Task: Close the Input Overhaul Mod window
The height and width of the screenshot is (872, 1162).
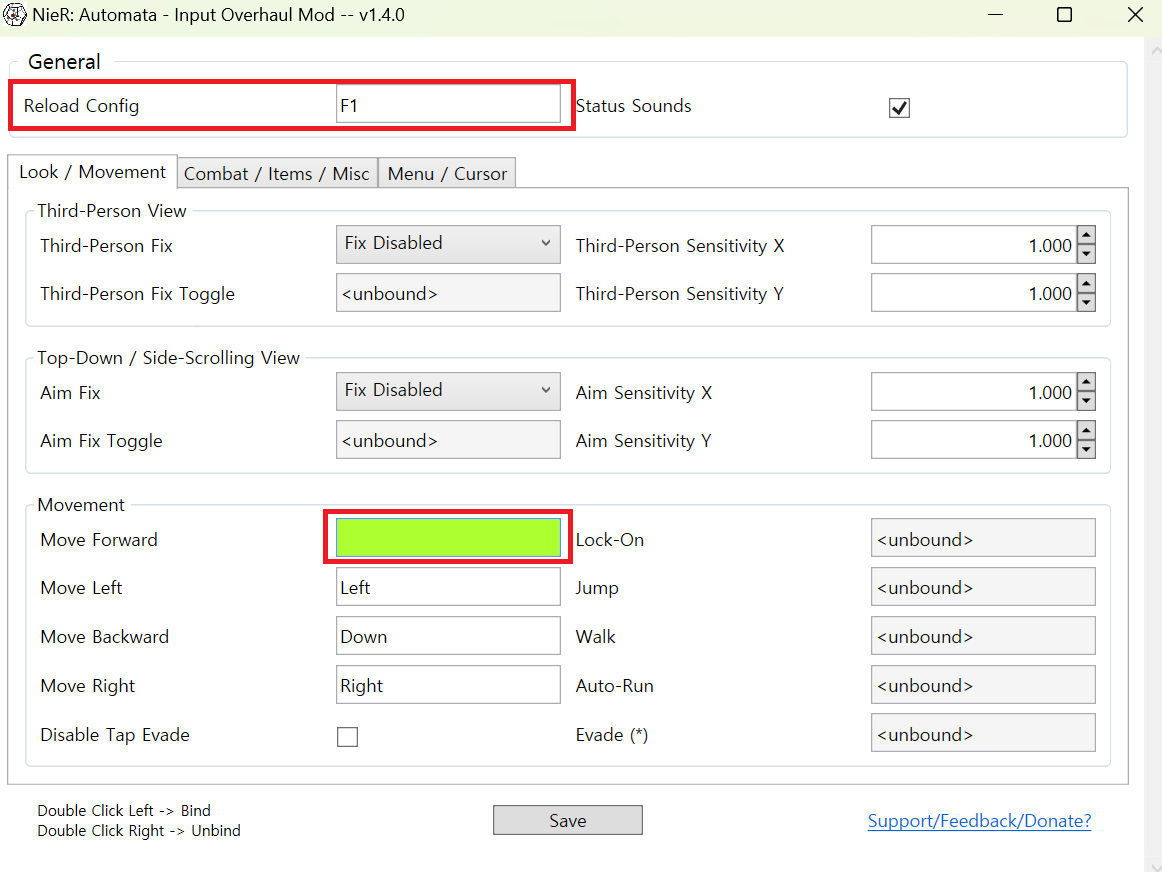Action: pyautogui.click(x=1135, y=15)
